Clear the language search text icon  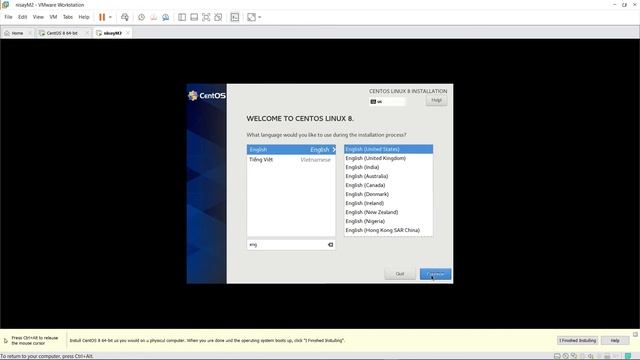click(x=330, y=244)
